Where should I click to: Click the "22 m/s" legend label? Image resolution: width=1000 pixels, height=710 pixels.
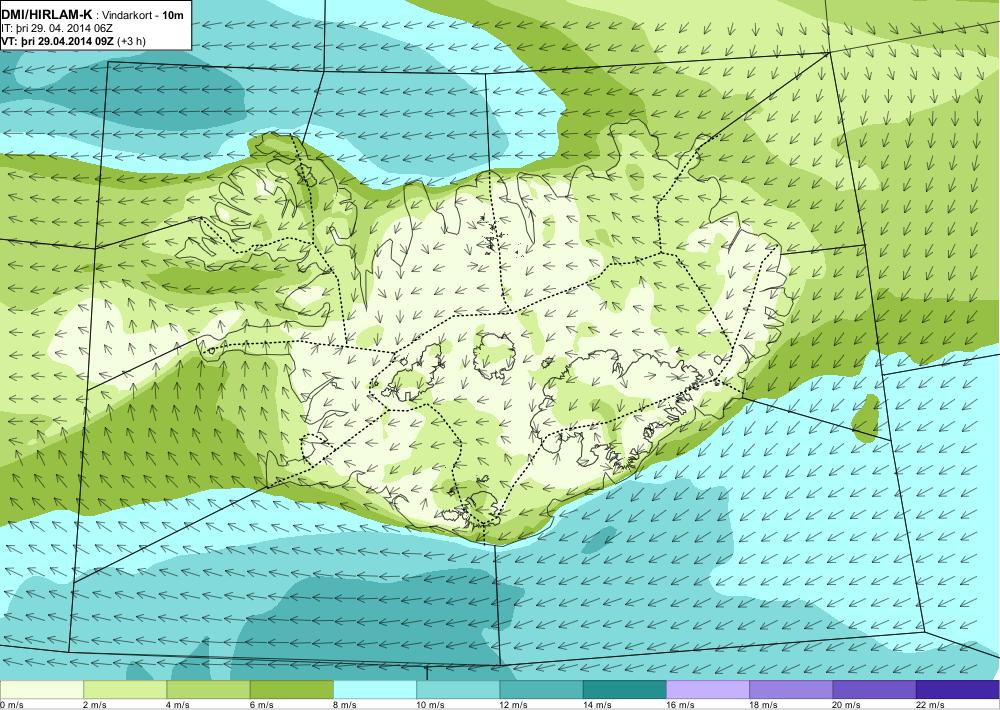(x=930, y=705)
